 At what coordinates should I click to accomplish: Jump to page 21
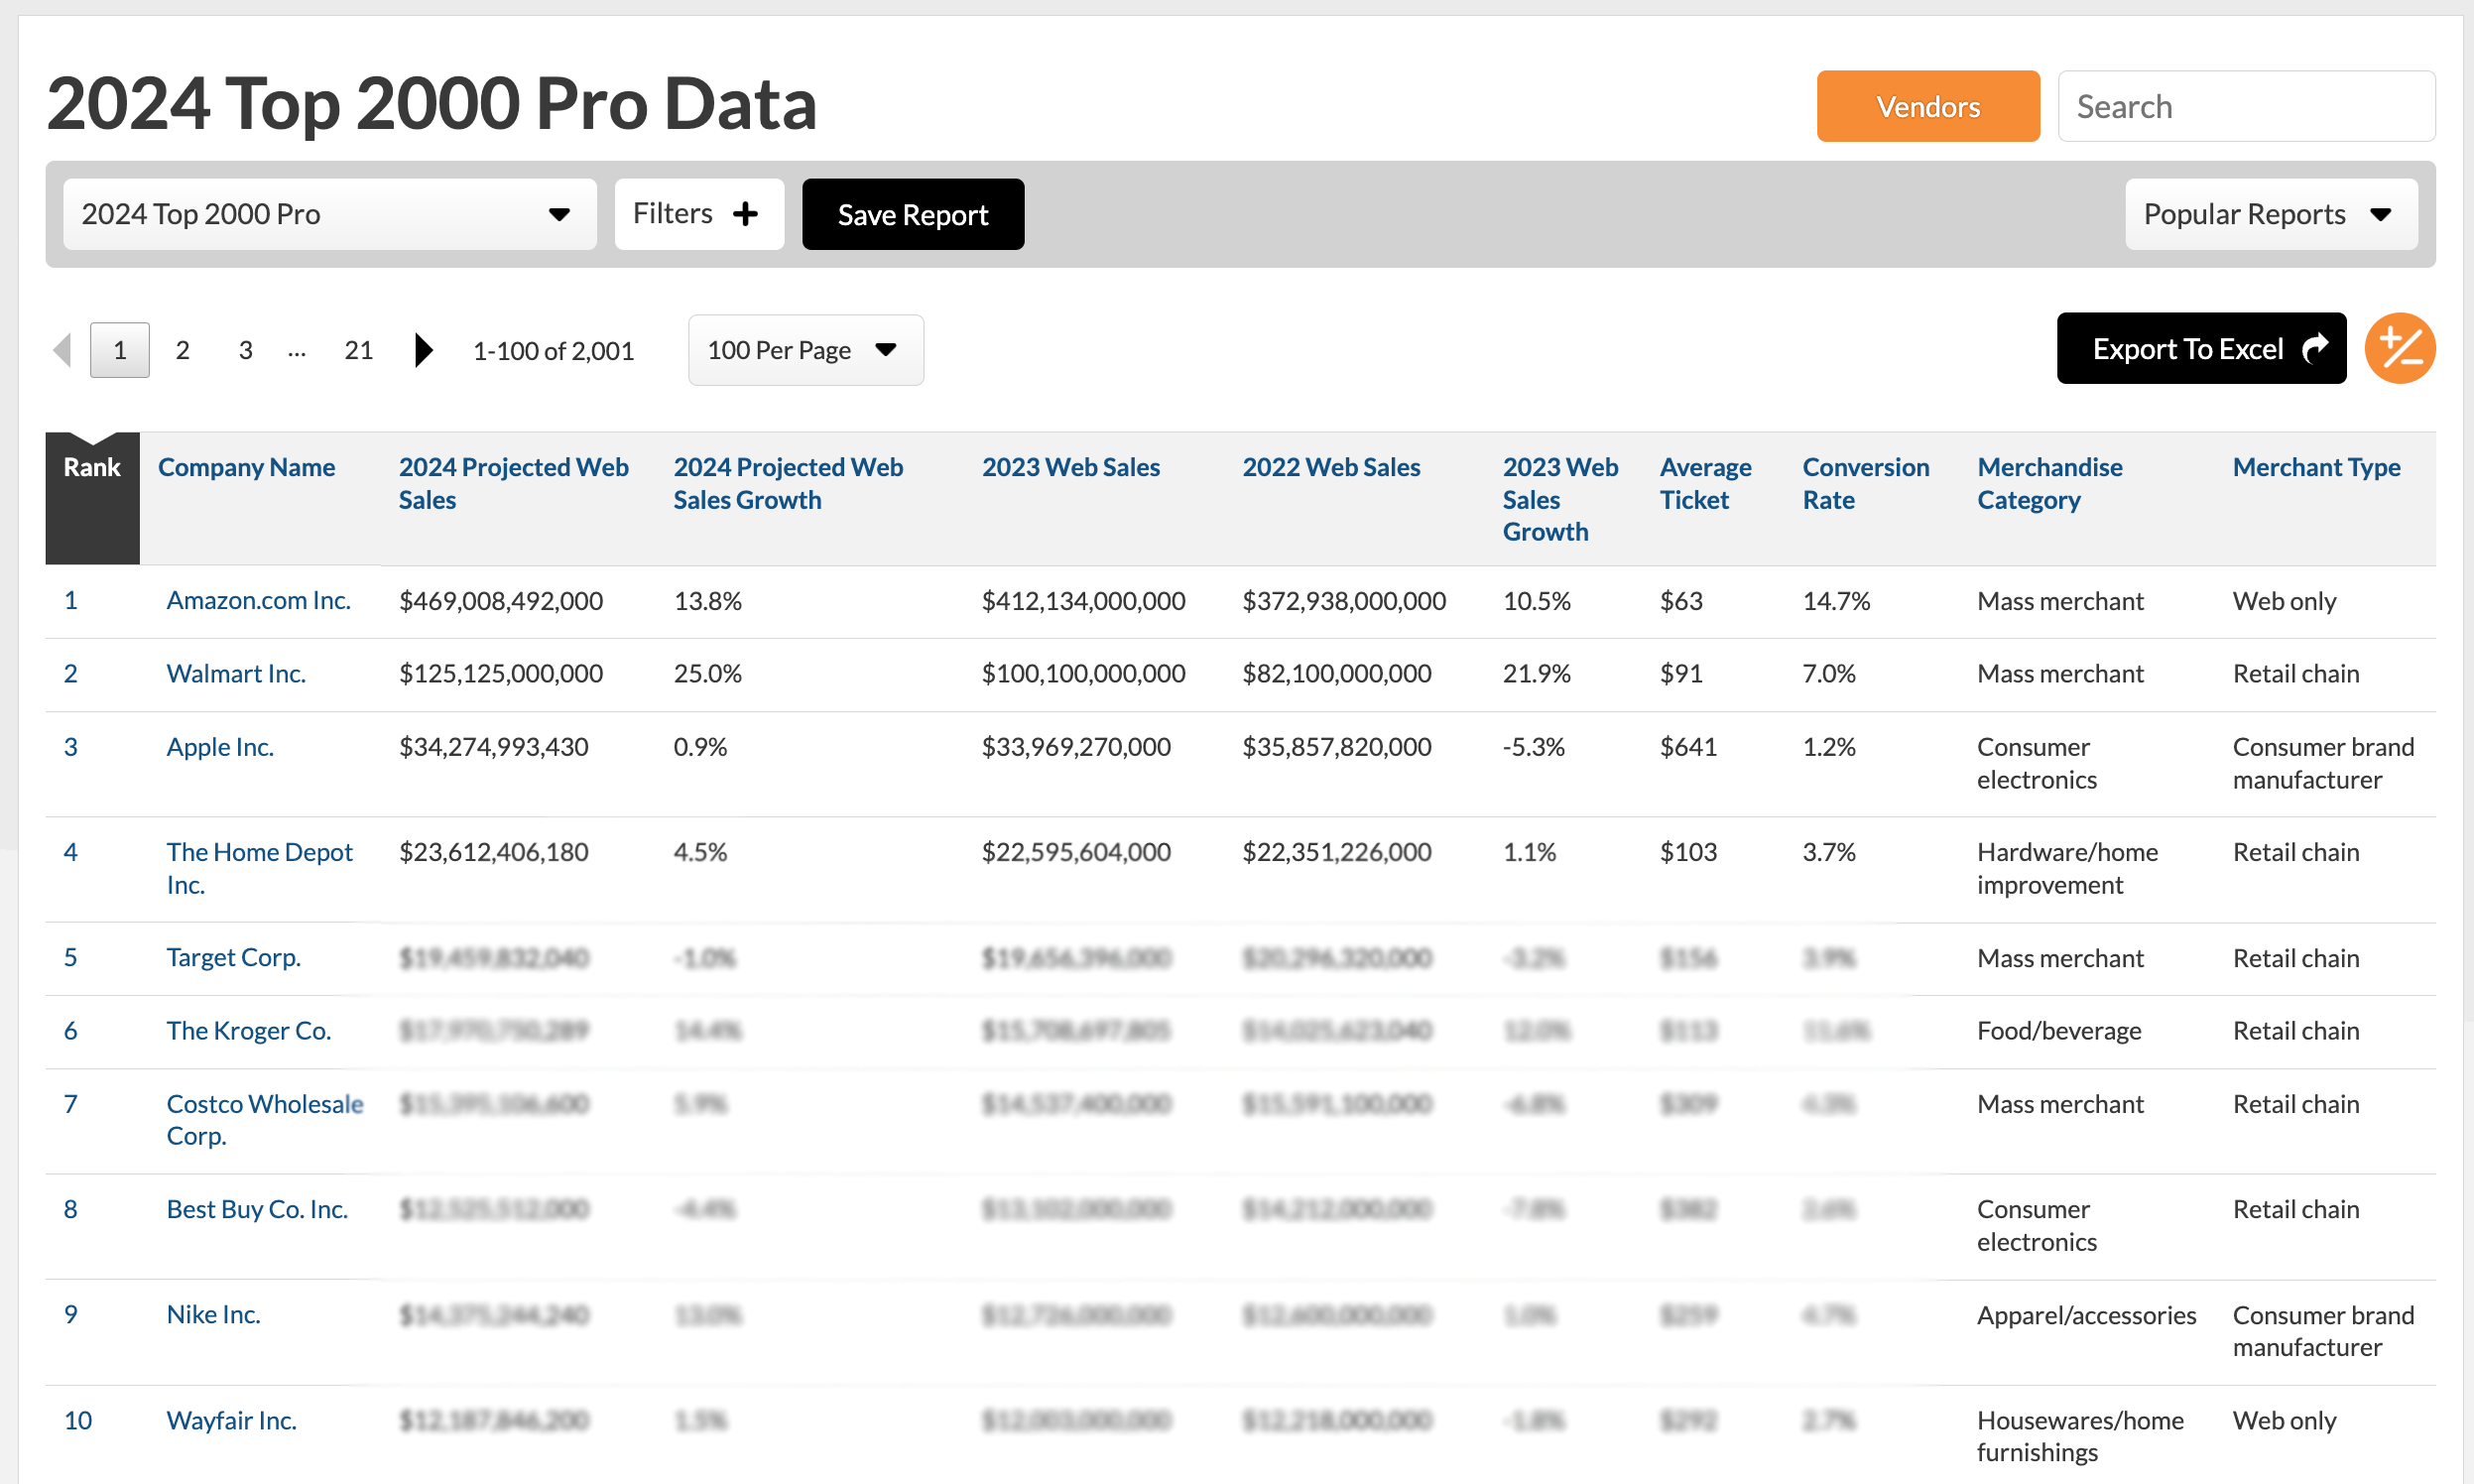358,350
